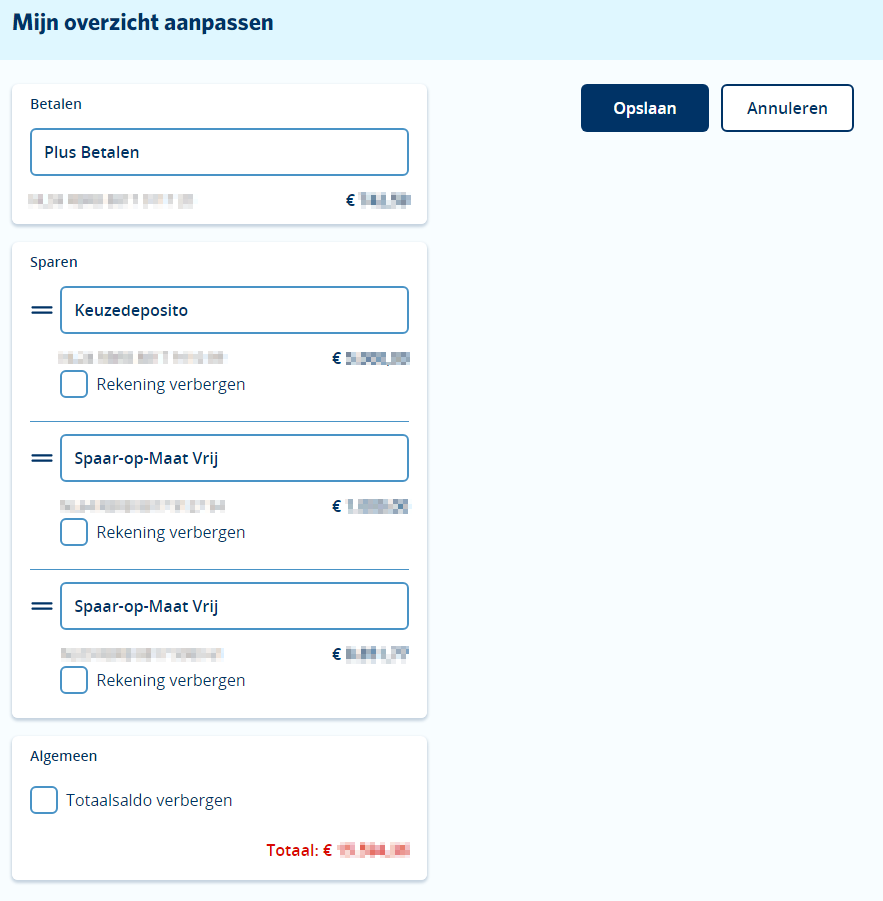Check Rekening verbergen for last Spaar-op-Maat Vrij
The height and width of the screenshot is (901, 883).
point(74,680)
